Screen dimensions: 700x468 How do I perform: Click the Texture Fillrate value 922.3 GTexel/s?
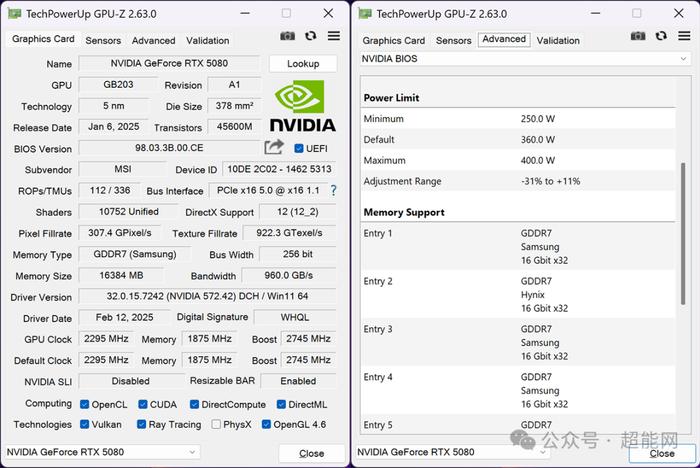click(289, 233)
